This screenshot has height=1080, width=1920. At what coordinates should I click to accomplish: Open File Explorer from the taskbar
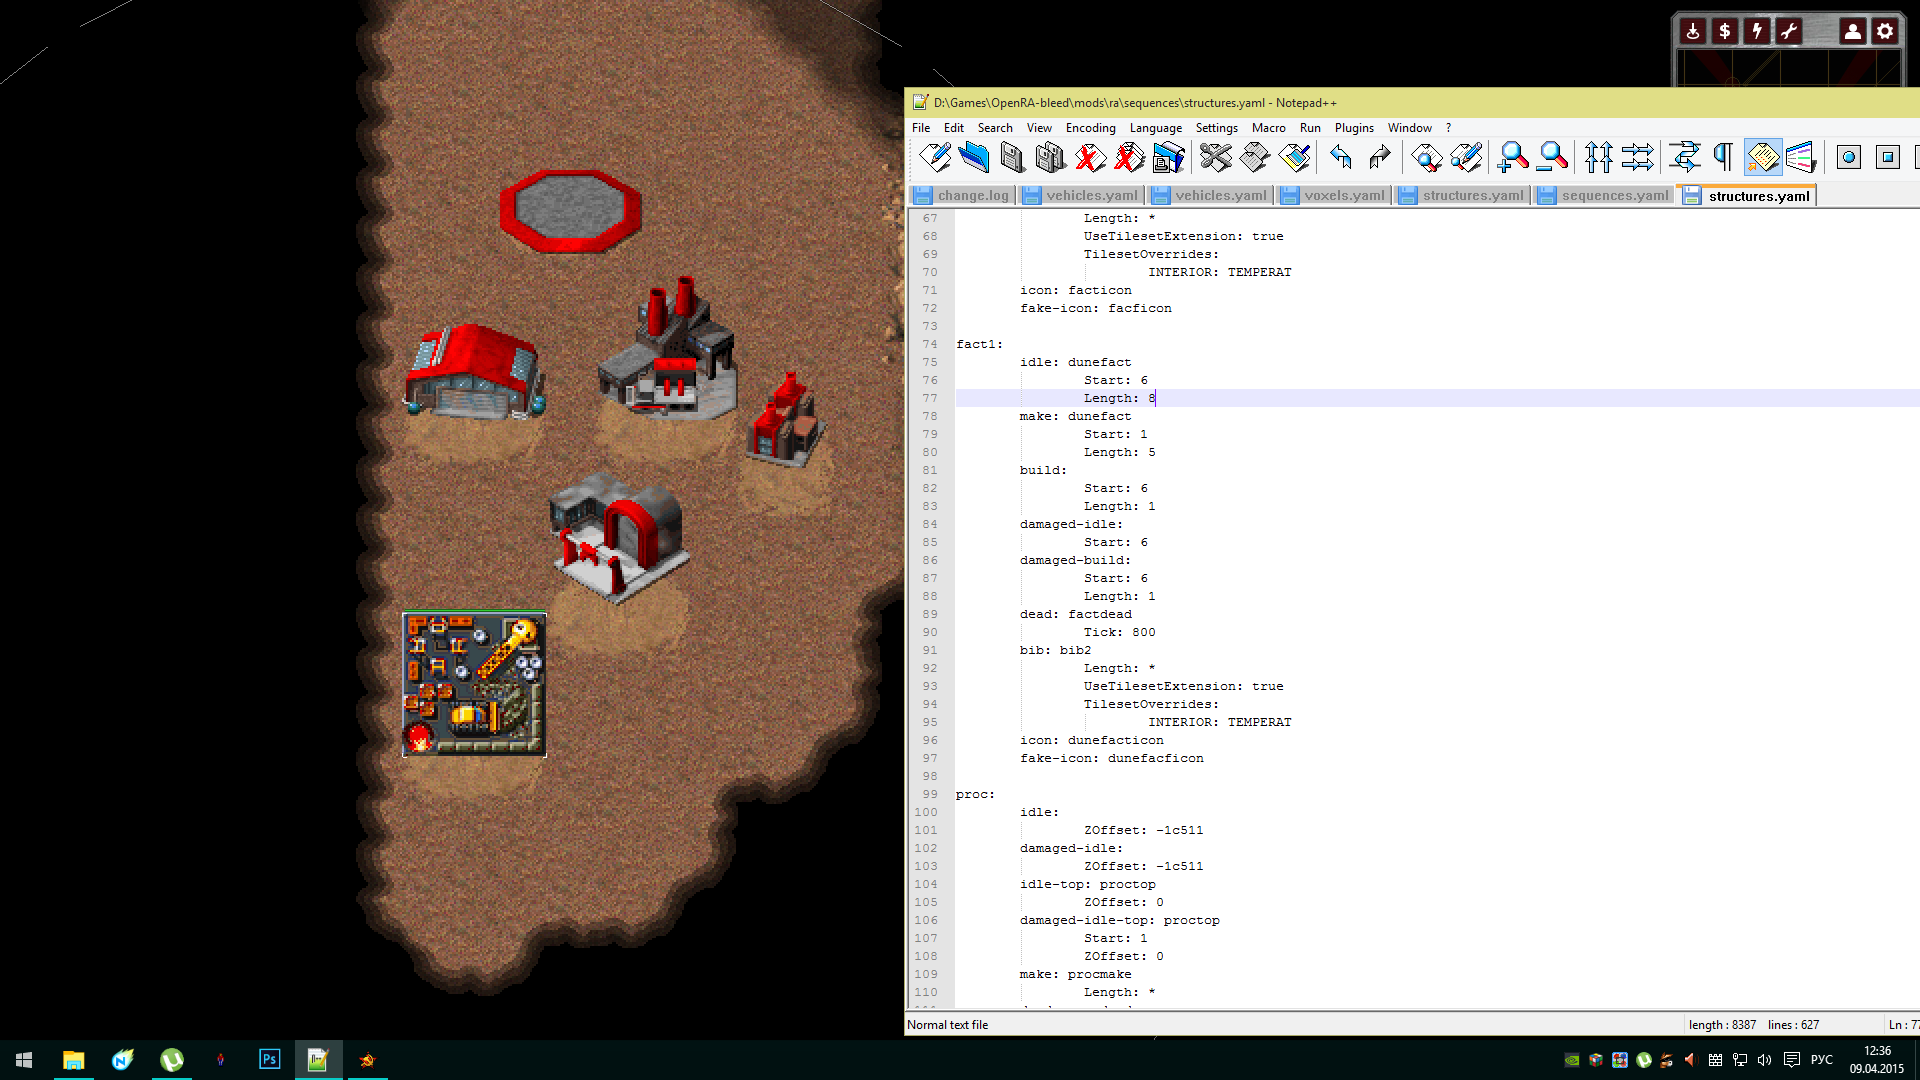click(x=73, y=1060)
